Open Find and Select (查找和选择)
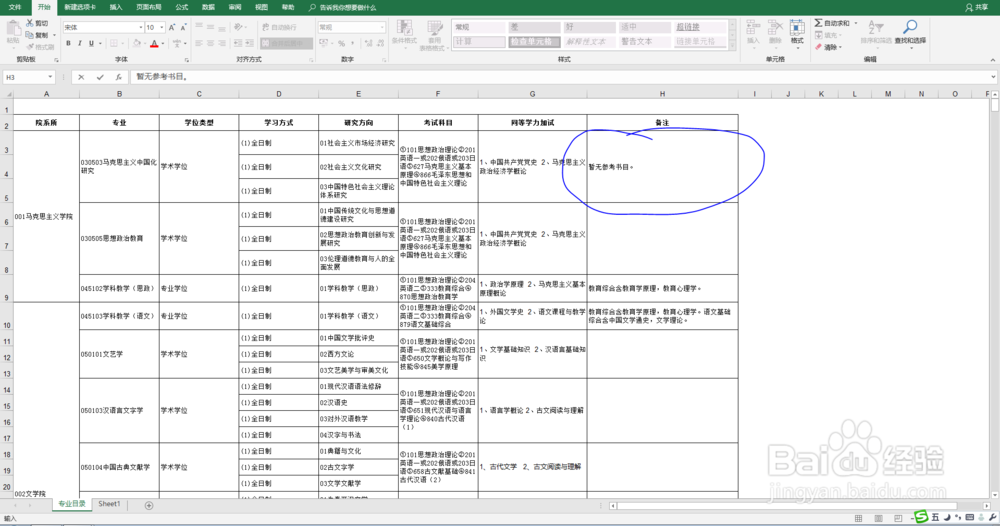Viewport: 1000px width, 526px height. pos(910,32)
